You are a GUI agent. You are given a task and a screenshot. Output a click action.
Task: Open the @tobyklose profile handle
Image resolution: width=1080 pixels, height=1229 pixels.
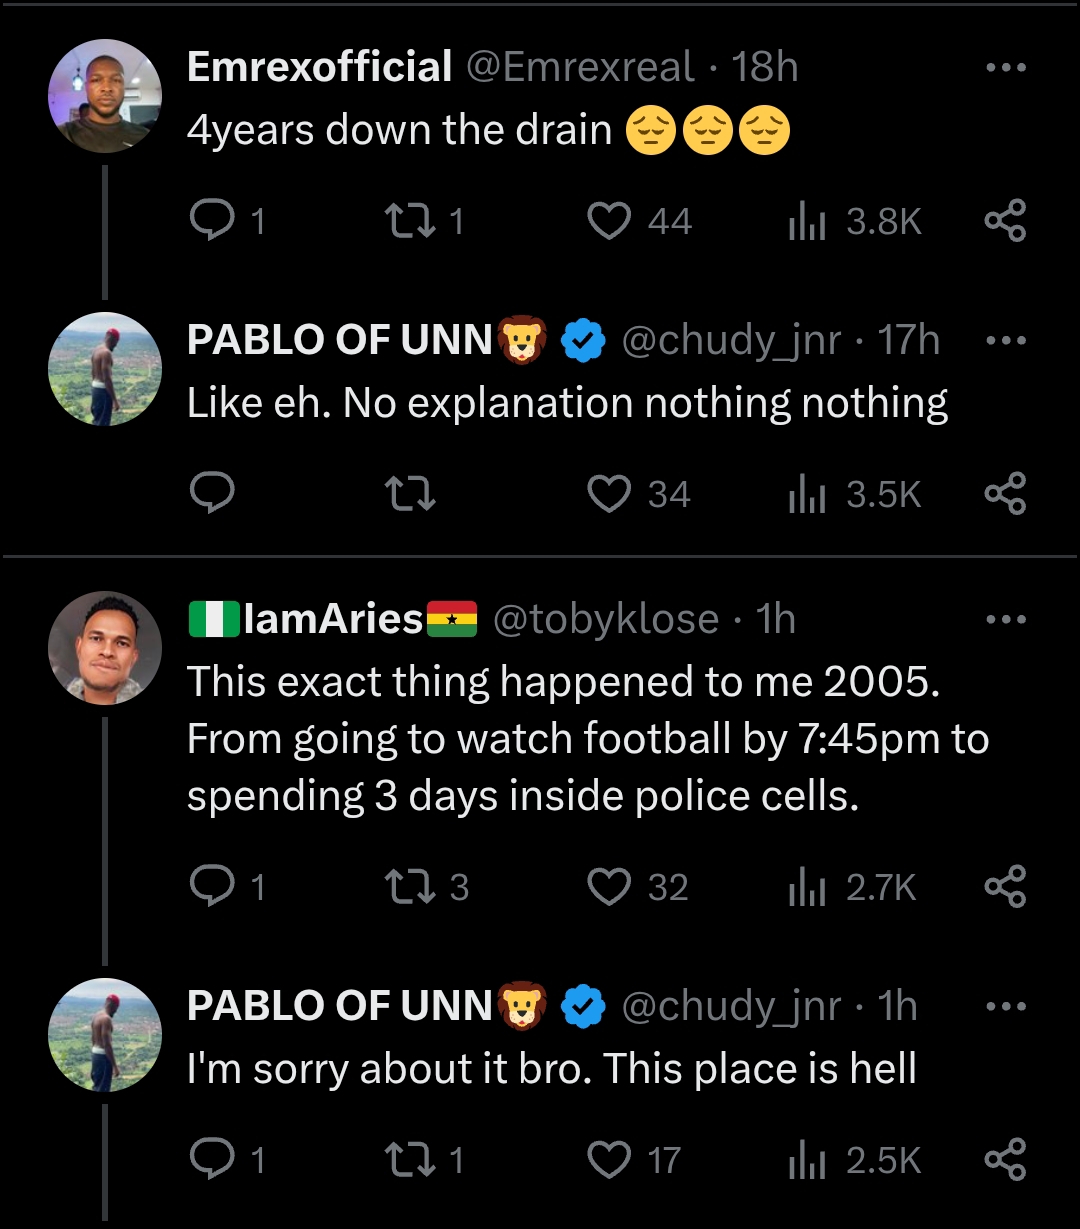pos(606,620)
